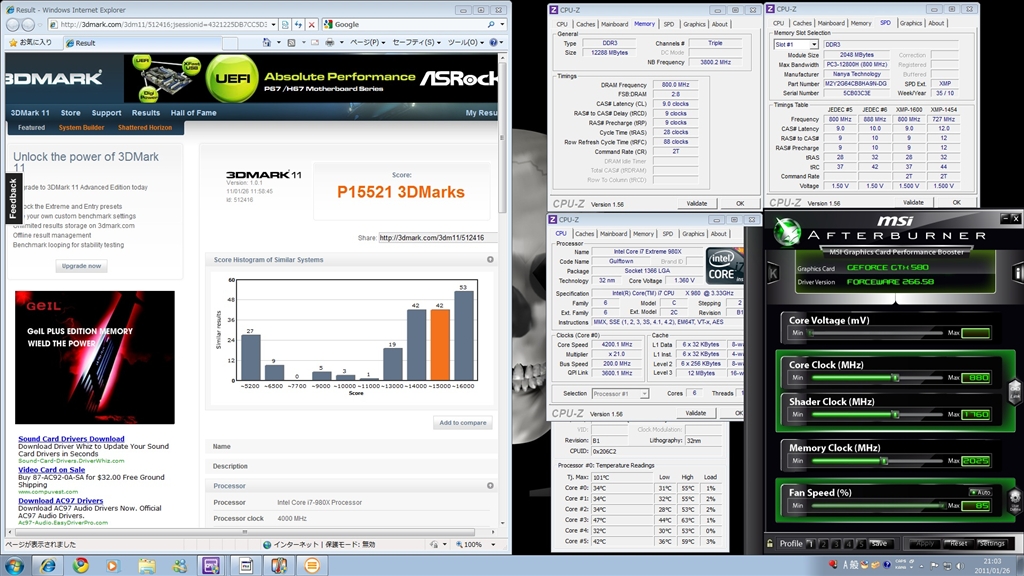Image resolution: width=1024 pixels, height=576 pixels.
Task: Select Afterburner profile slot 1
Action: point(810,543)
